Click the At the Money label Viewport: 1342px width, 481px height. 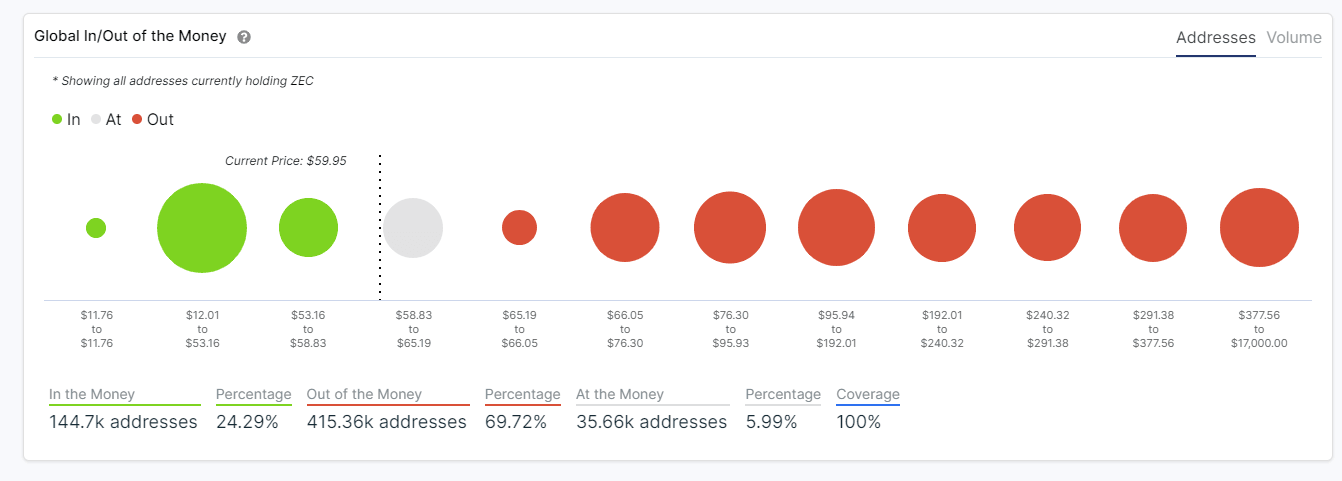click(x=620, y=394)
